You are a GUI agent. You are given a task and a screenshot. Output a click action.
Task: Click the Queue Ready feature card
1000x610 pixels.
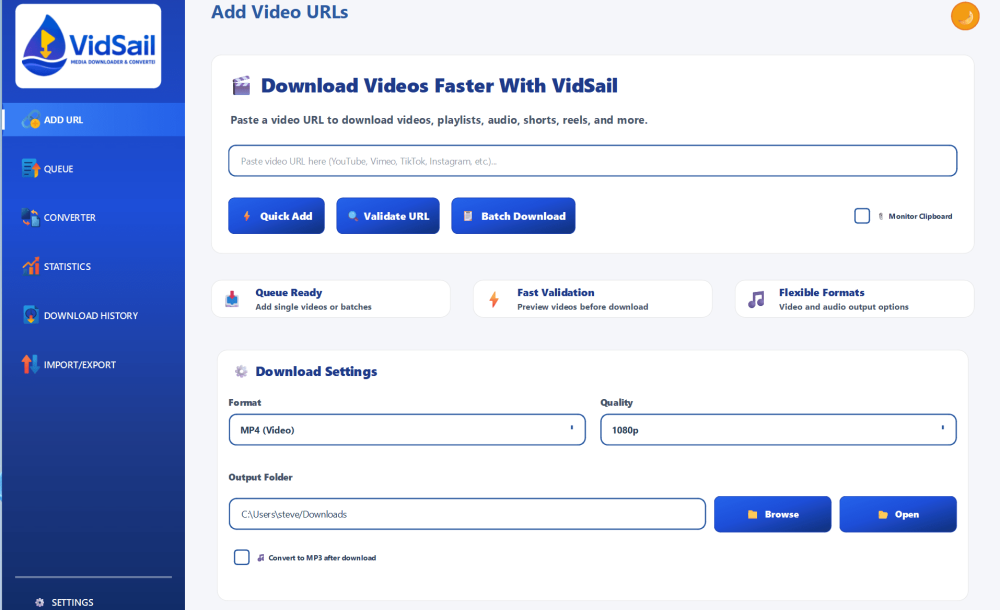[330, 299]
